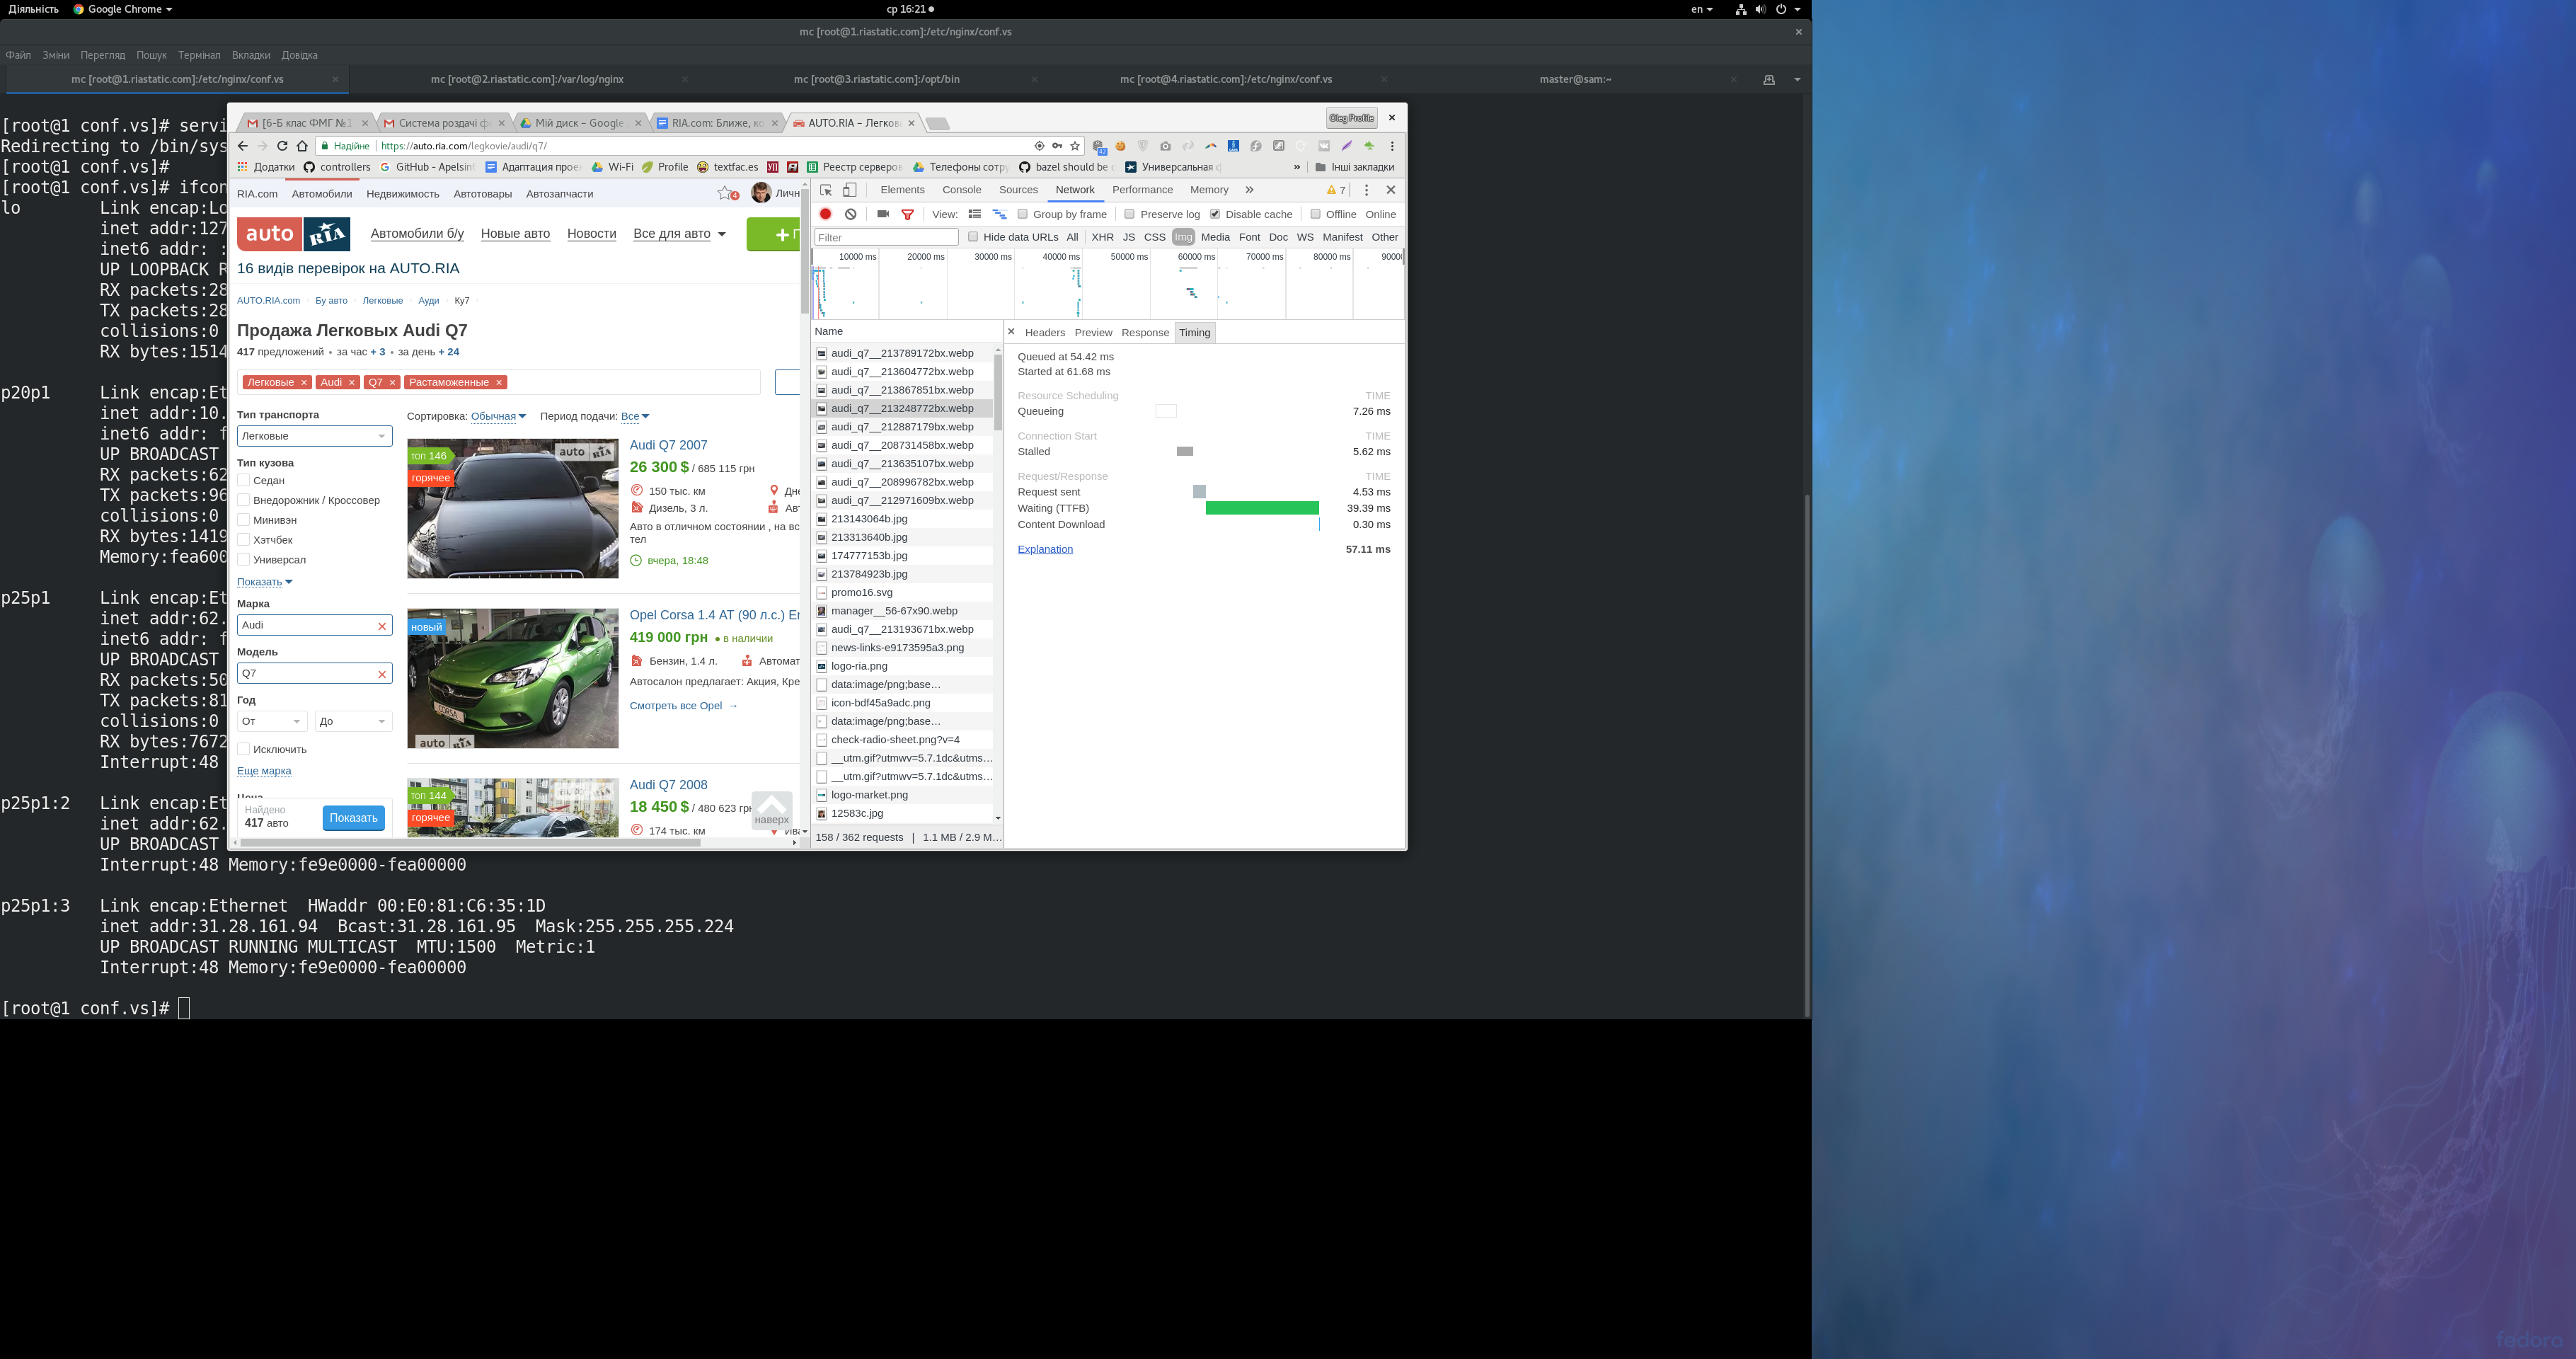
Task: Expand the bookmarks bar overflow chevron
Action: 1297,167
